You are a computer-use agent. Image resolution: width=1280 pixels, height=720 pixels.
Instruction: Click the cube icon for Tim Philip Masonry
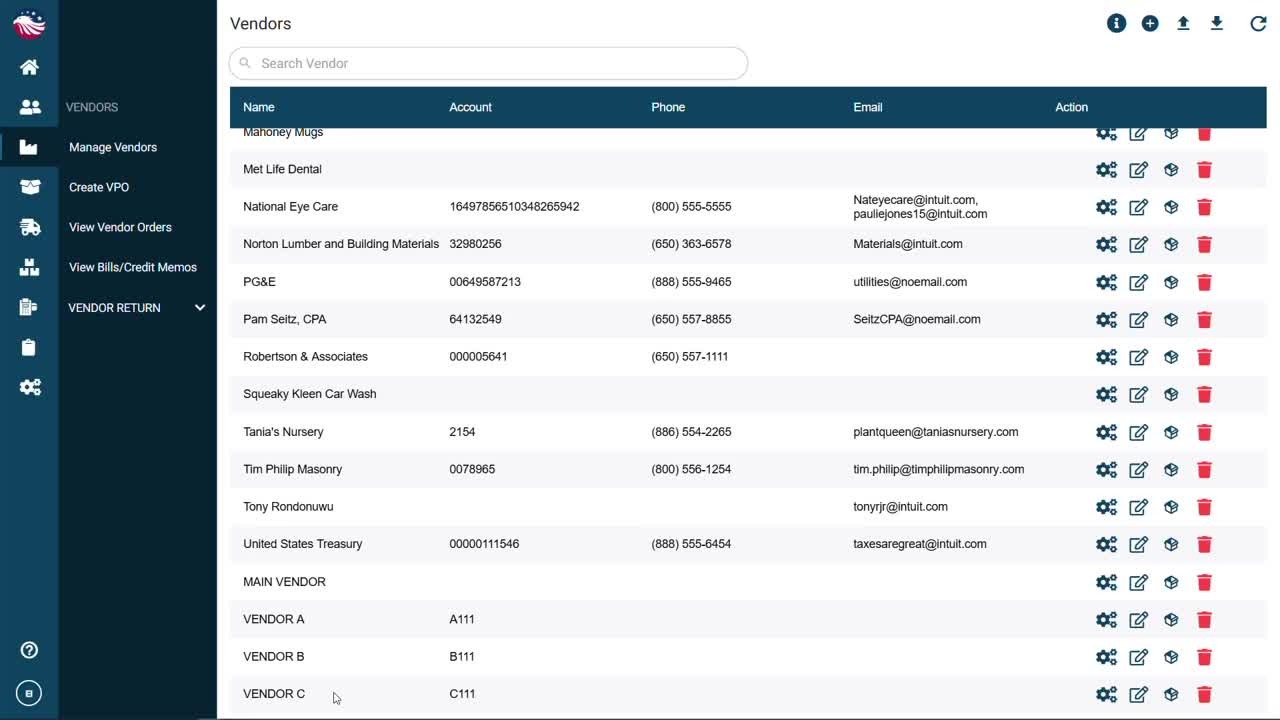[x=1171, y=470]
